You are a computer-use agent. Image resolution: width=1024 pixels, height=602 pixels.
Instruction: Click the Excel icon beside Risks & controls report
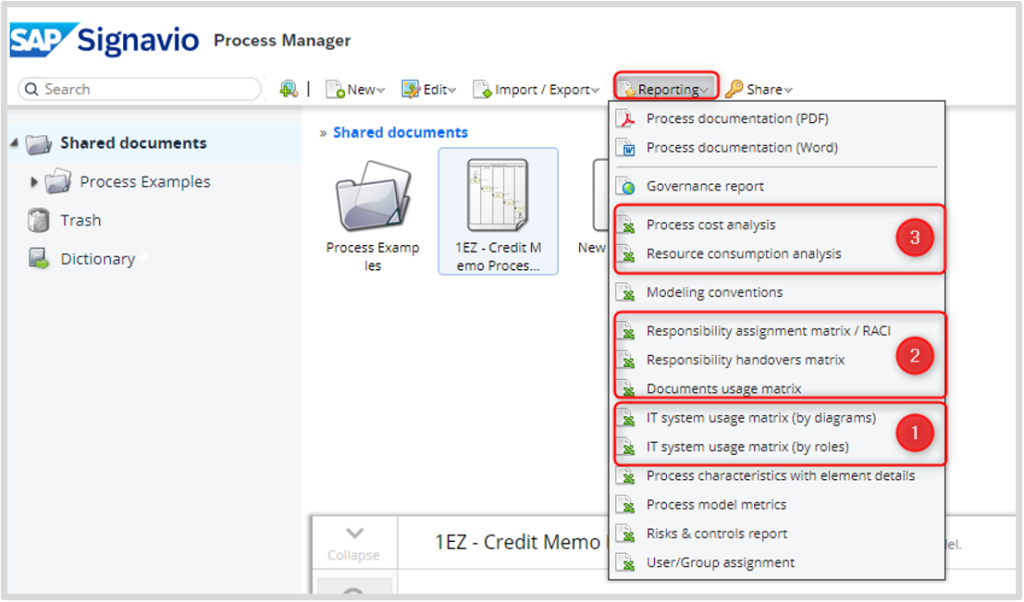click(x=626, y=533)
